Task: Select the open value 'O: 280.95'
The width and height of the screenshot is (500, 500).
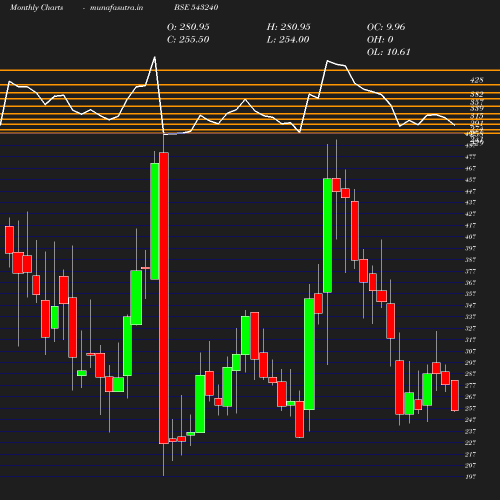Action: tap(188, 27)
